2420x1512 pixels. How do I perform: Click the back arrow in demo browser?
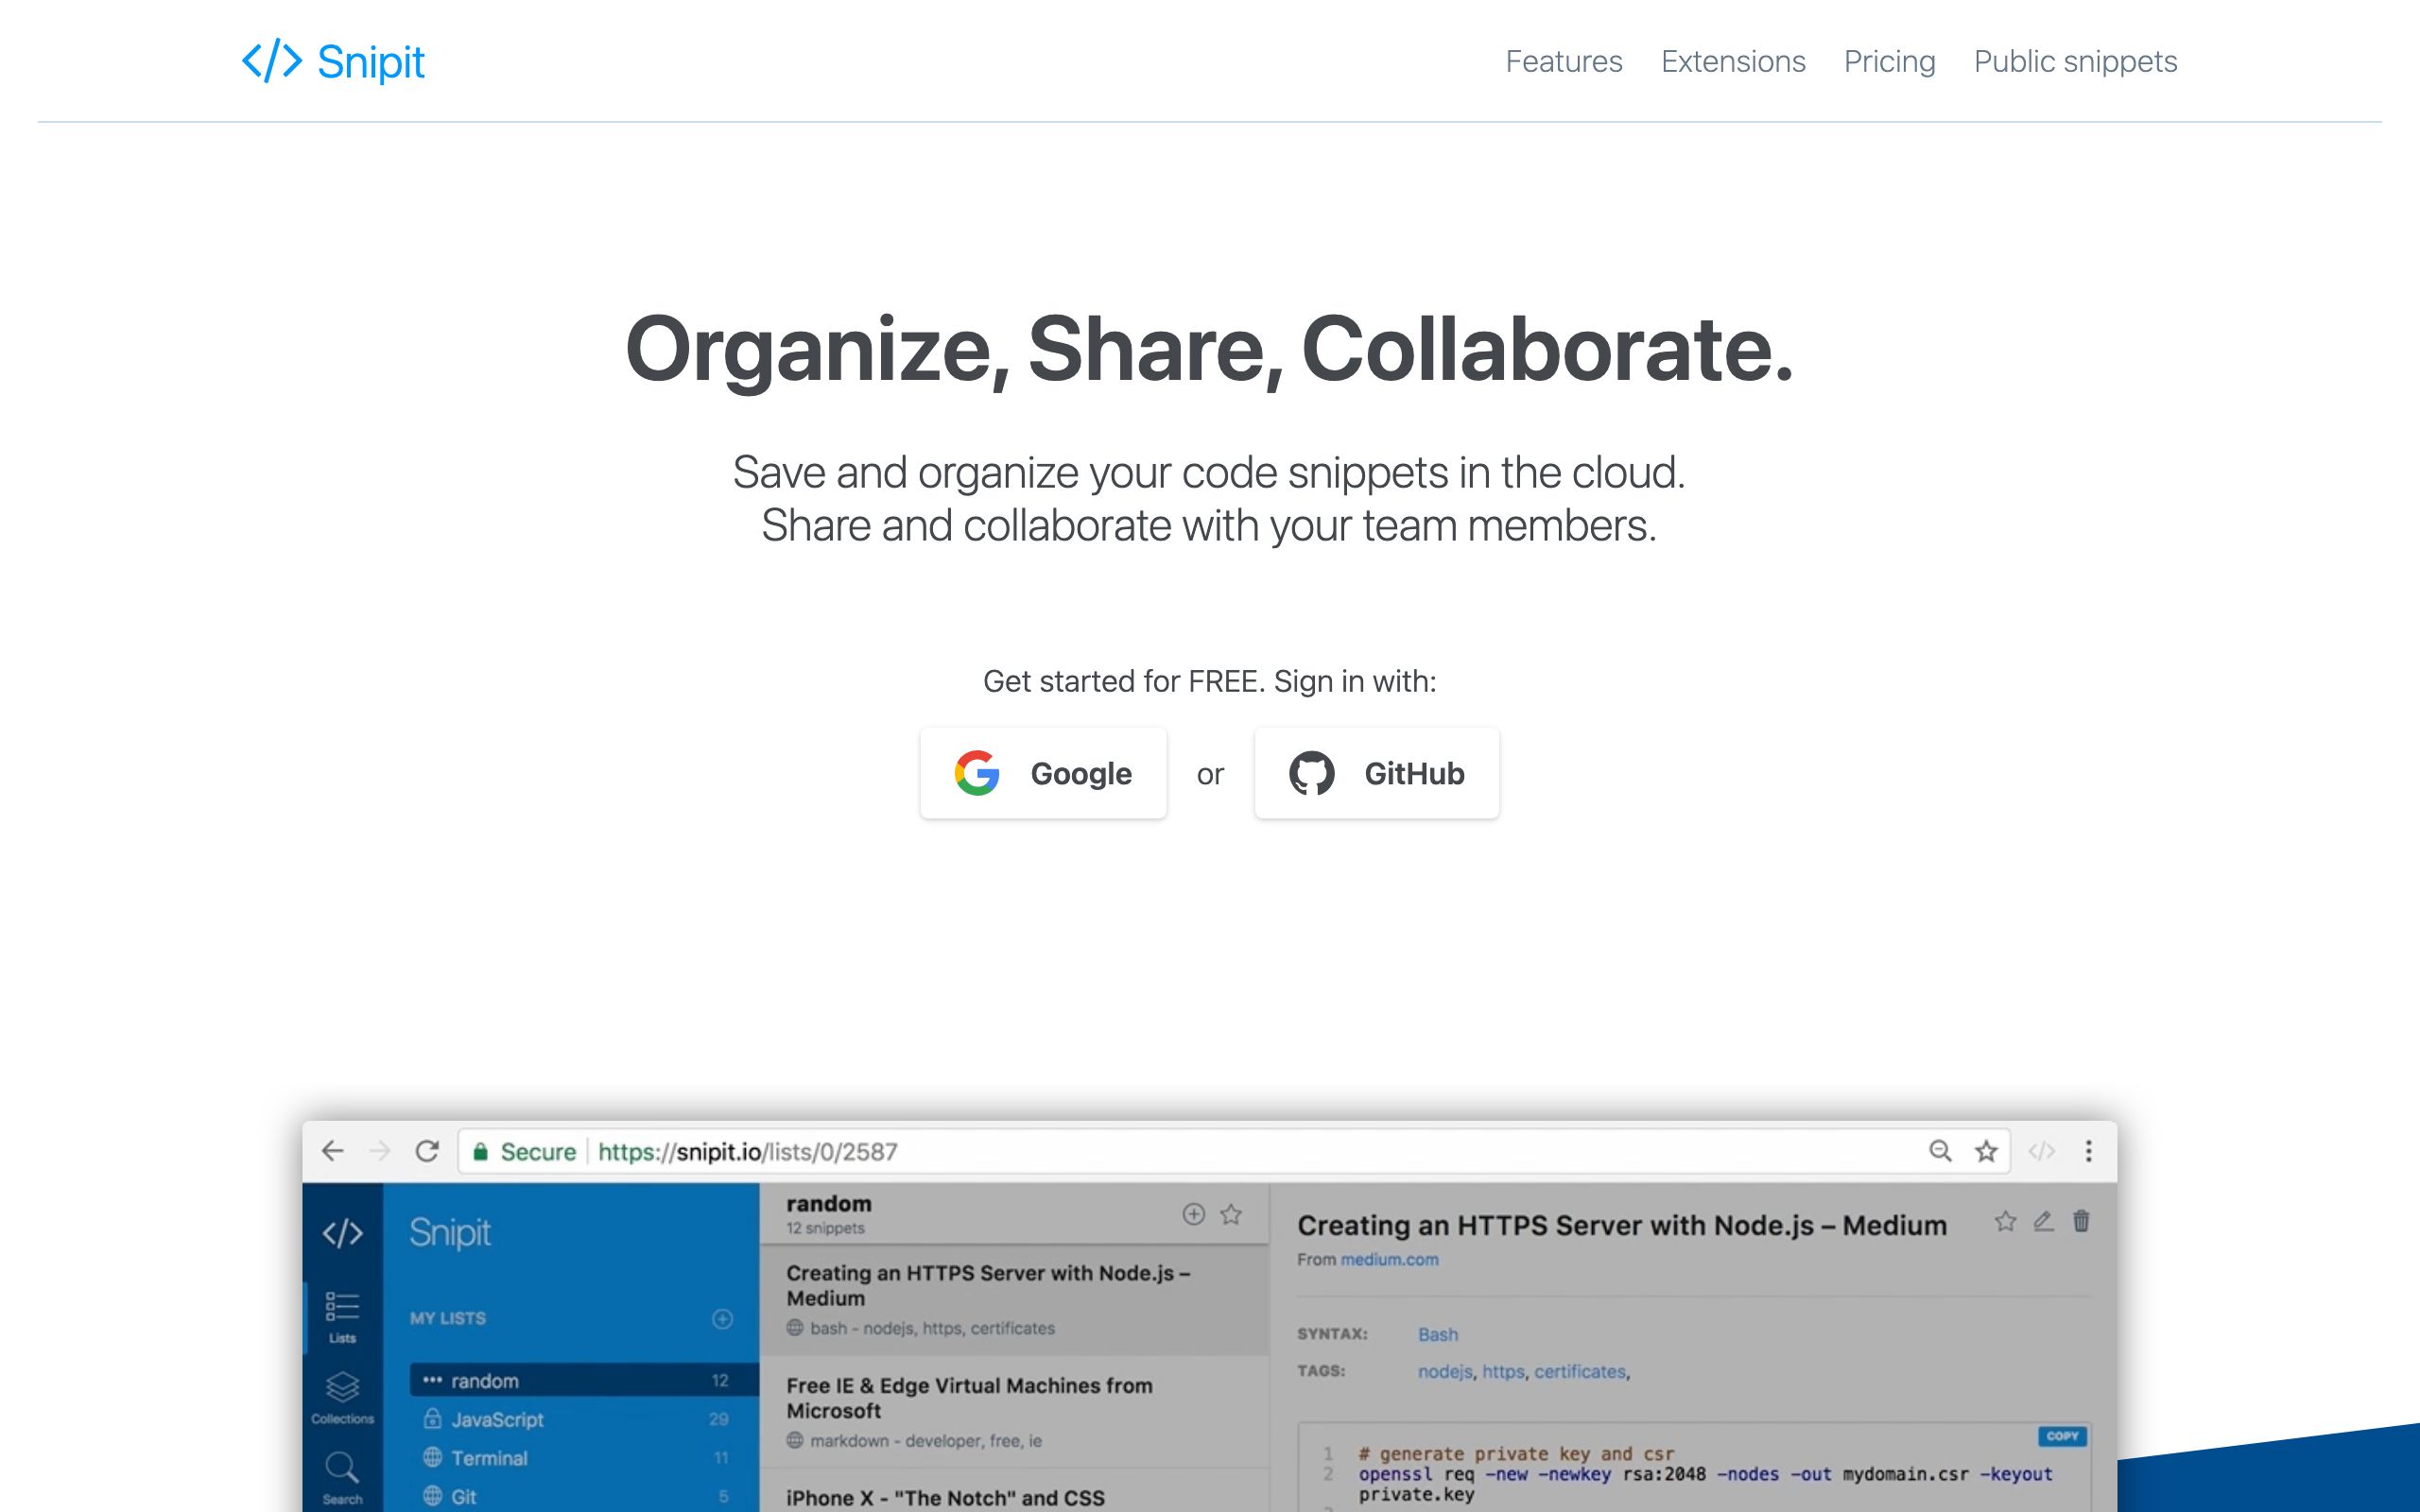pyautogui.click(x=333, y=1151)
